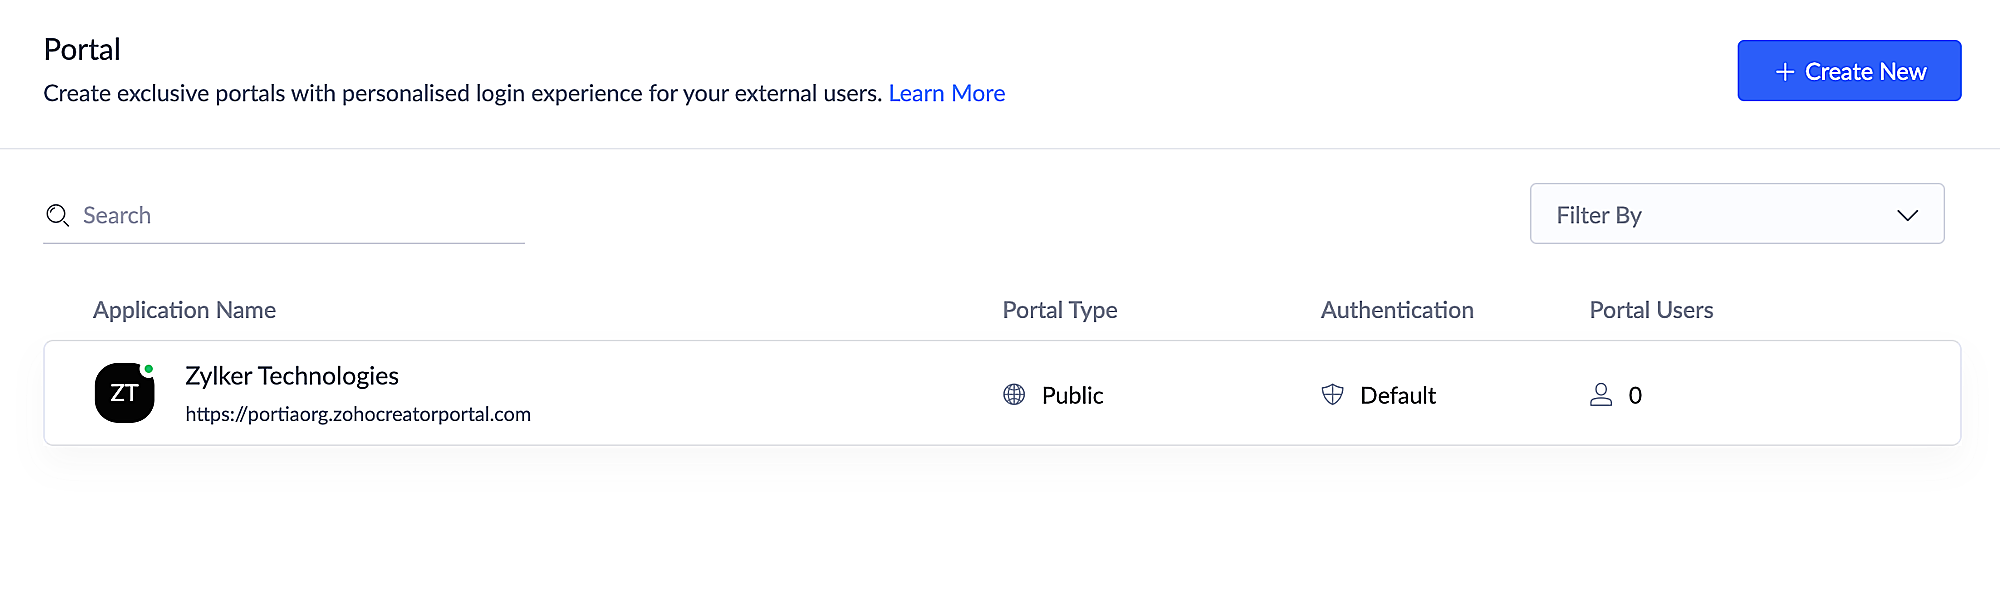The width and height of the screenshot is (2000, 598).
Task: Click the Portal Users column header
Action: [x=1651, y=310]
